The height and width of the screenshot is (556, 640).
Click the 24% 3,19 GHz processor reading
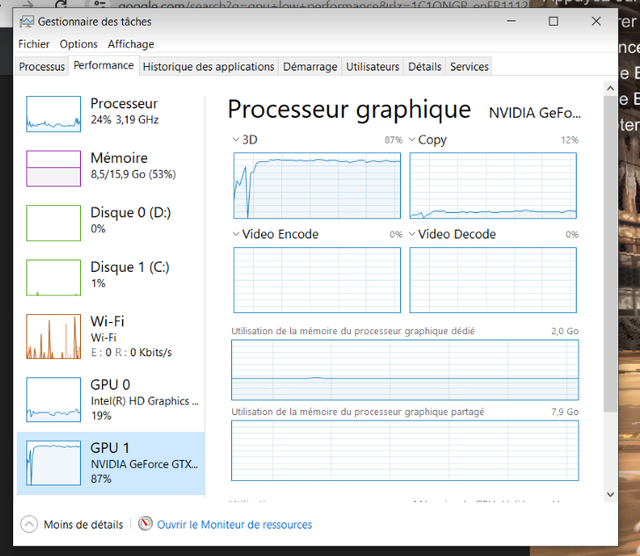(124, 120)
